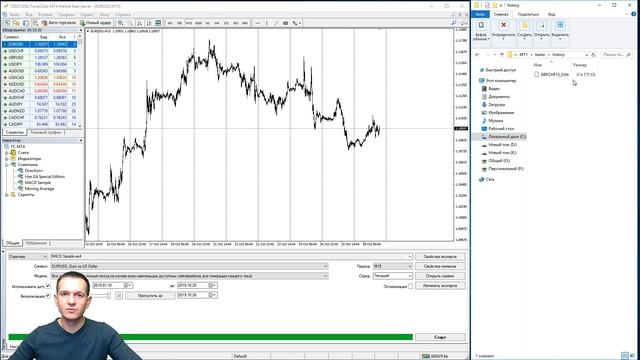Click the M15 timeframe toolbar button
Screen dimensions: 640x360
[x=189, y=23]
